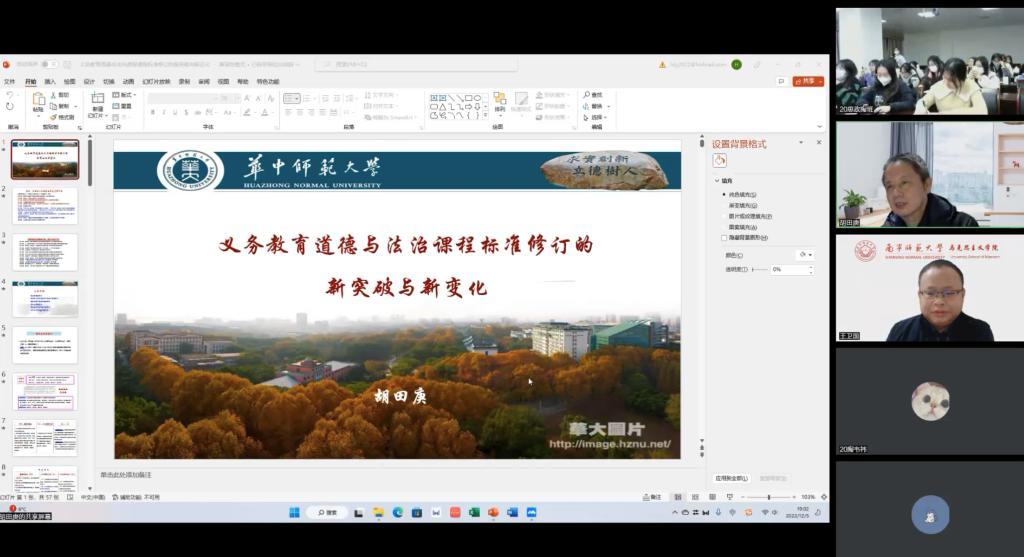
Task: Switch to the View (视图) tab
Action: point(223,82)
